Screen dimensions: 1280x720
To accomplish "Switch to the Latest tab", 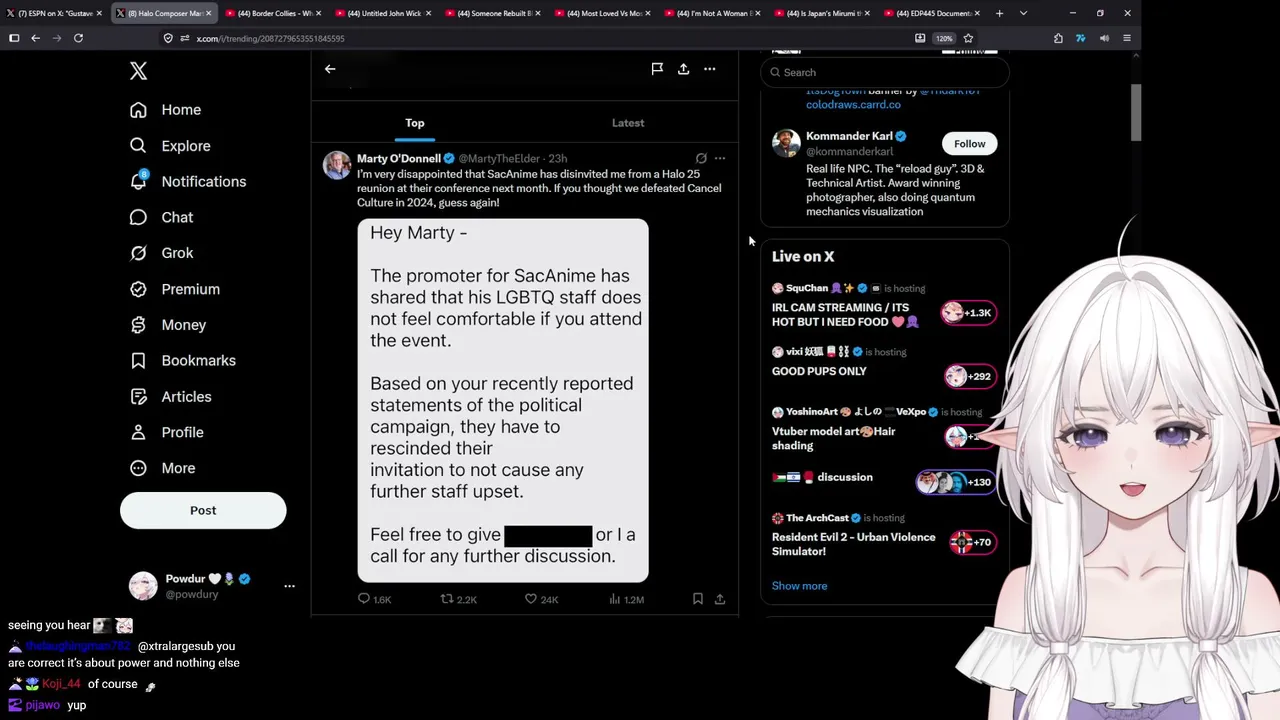I will tap(628, 123).
